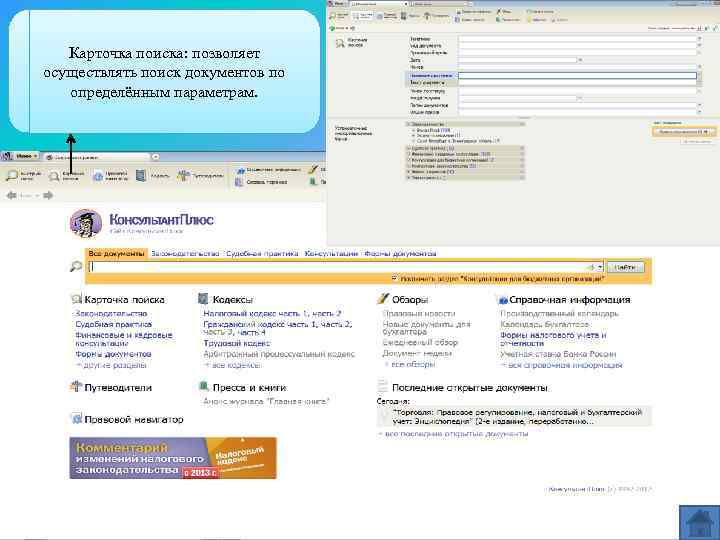Expand все кодексы link

pos(232,365)
